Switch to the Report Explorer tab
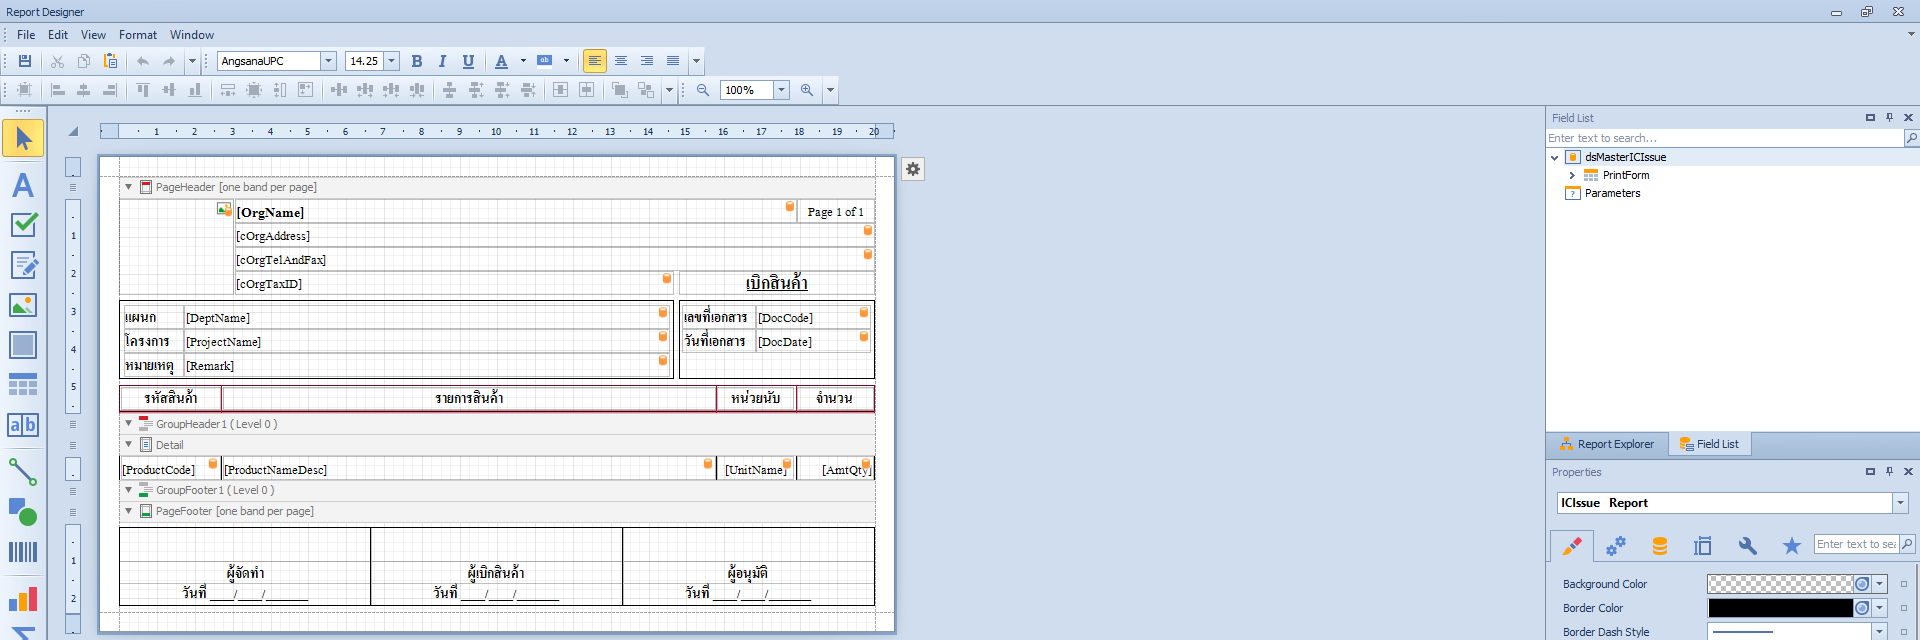 click(1607, 444)
